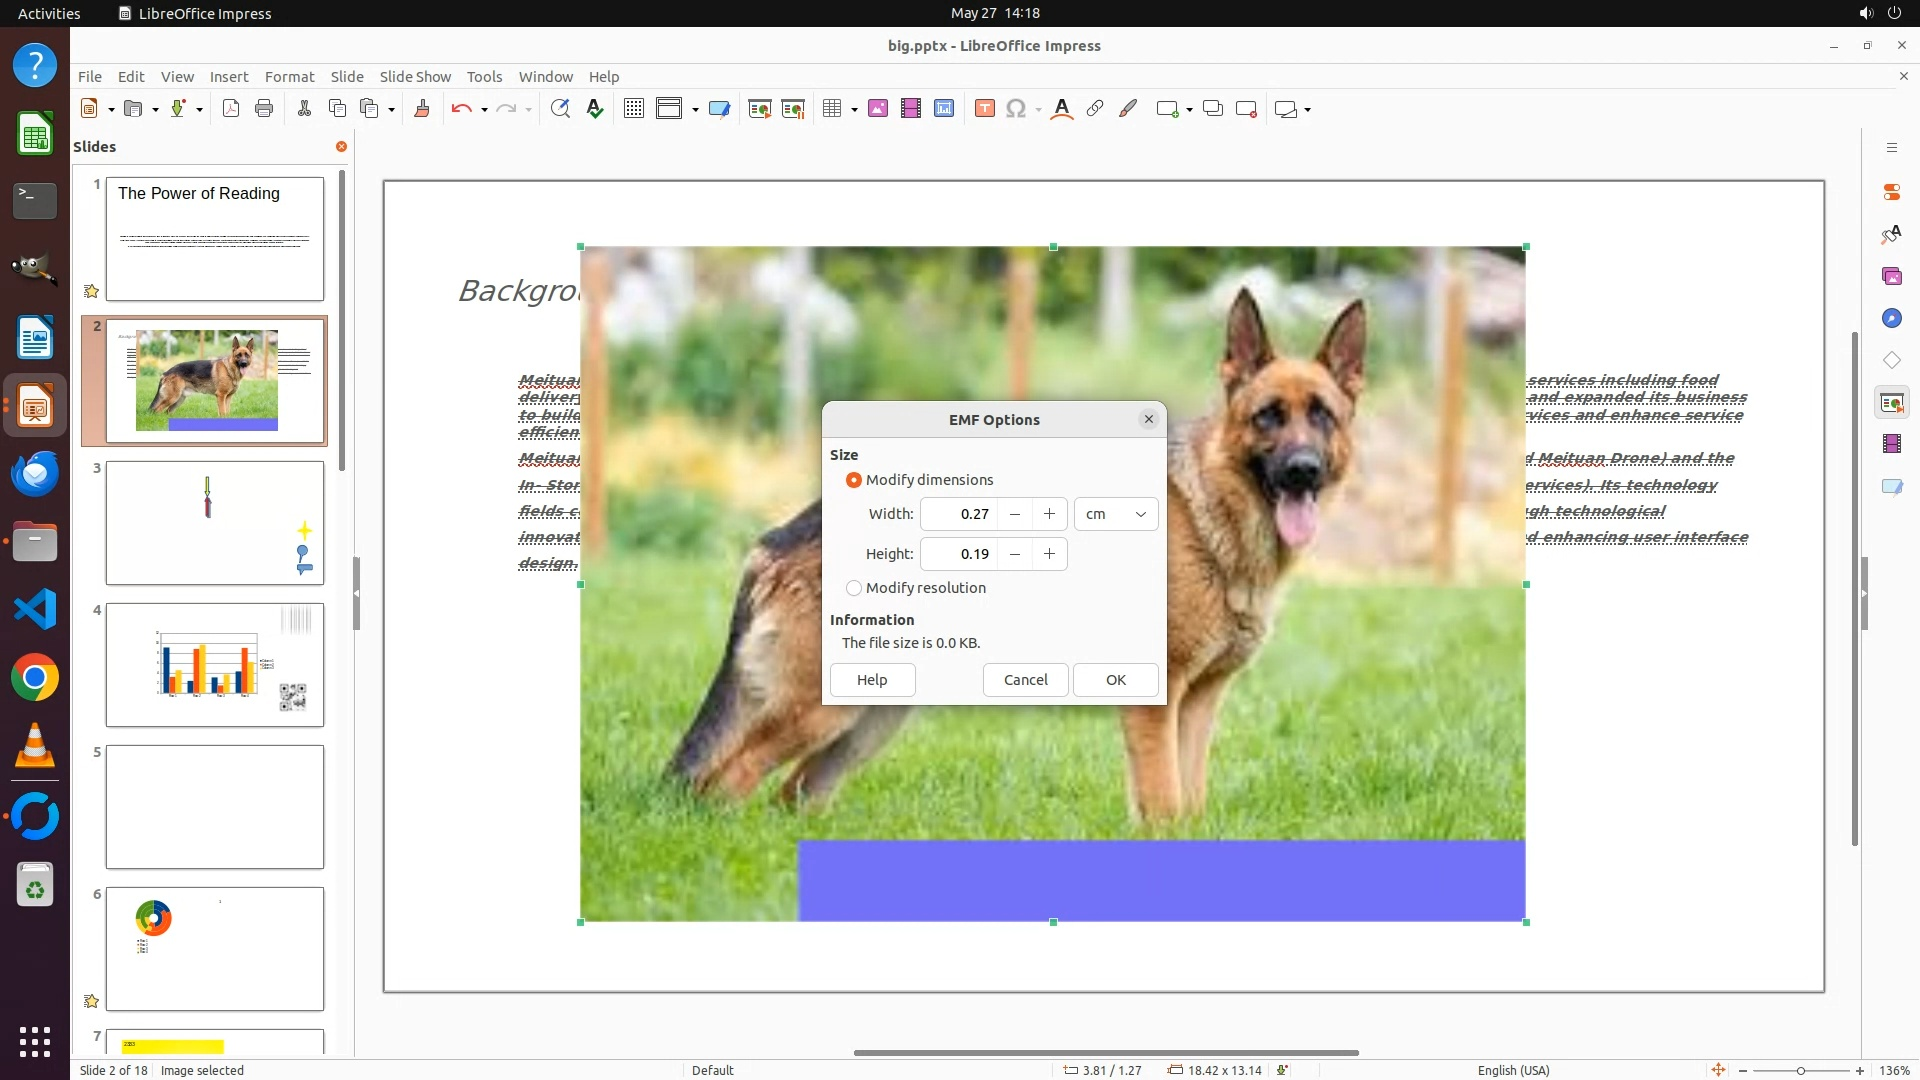Image resolution: width=1920 pixels, height=1080 pixels.
Task: Click the Clone Formatting paintbrush icon
Action: (422, 109)
